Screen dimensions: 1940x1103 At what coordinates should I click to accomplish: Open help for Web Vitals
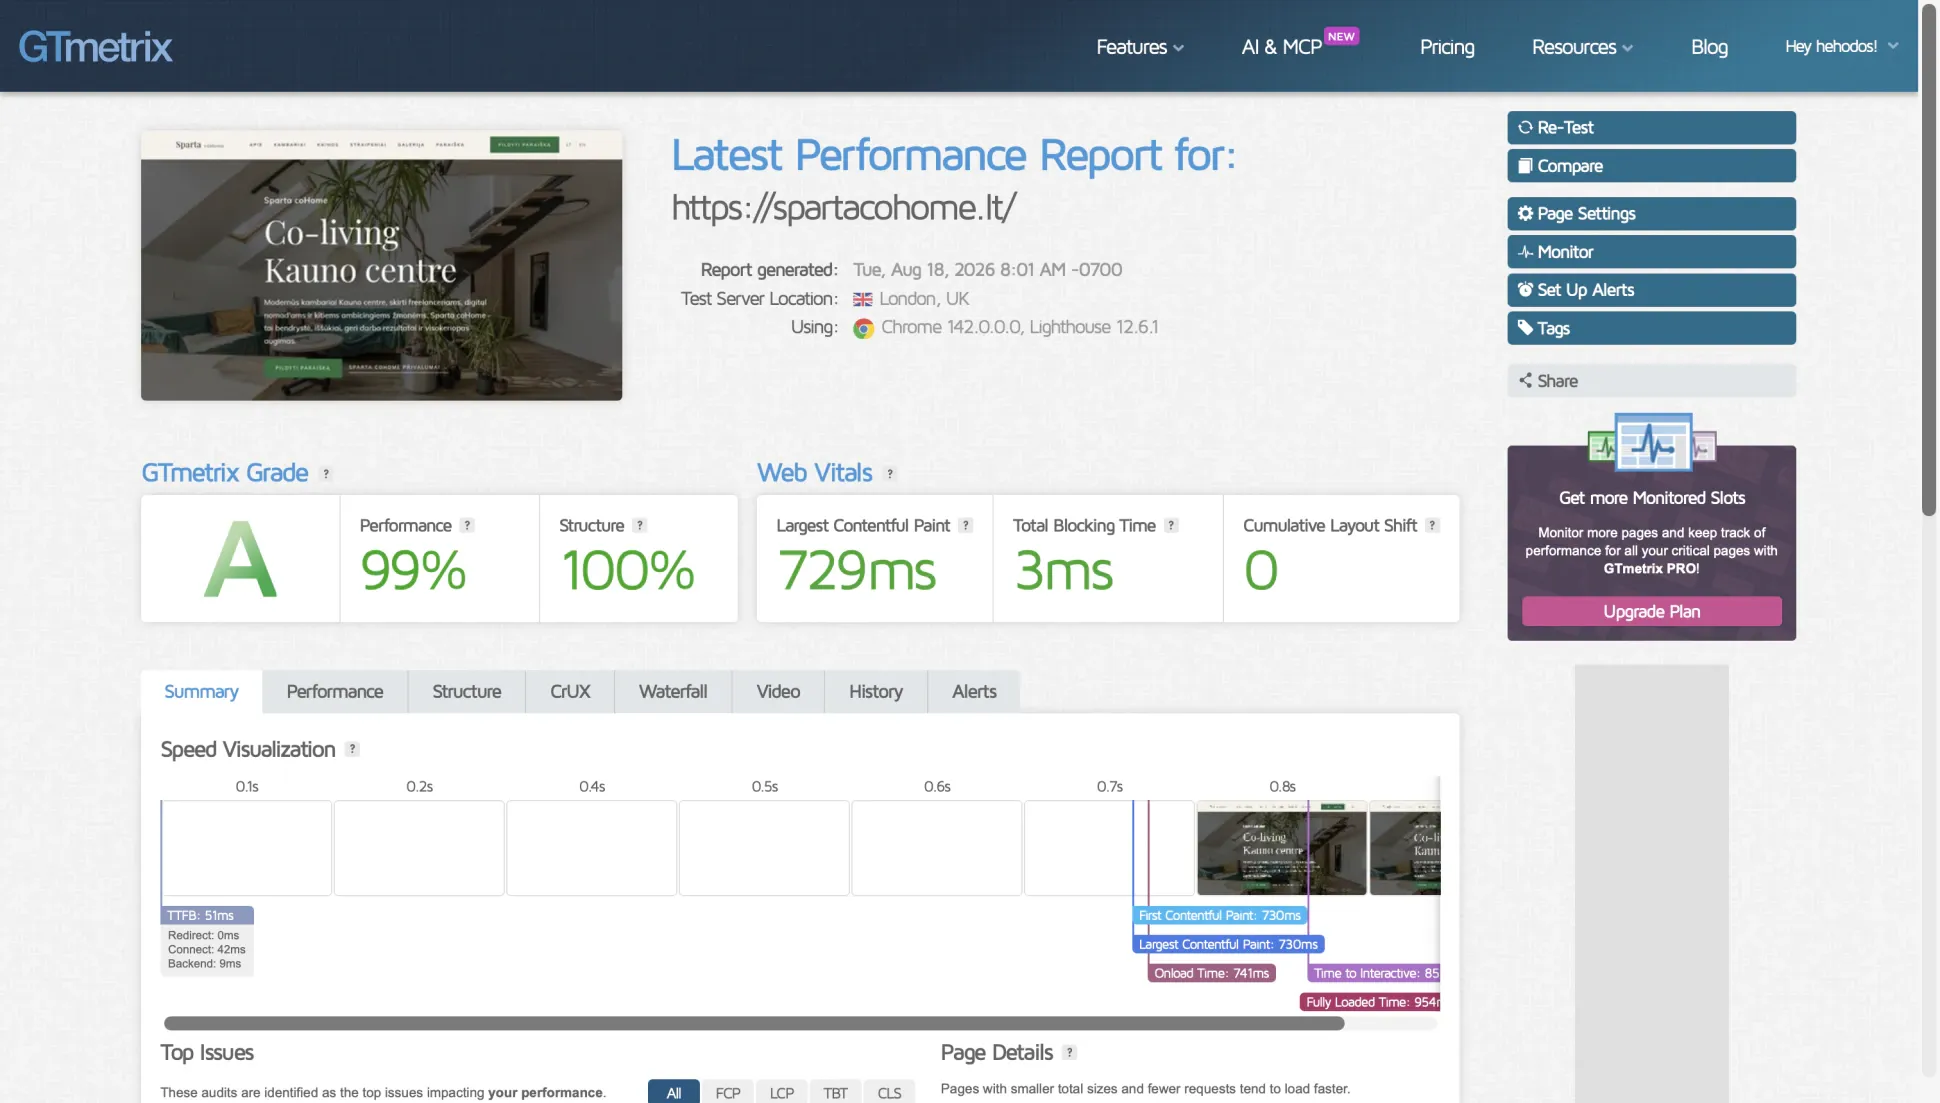click(x=890, y=474)
